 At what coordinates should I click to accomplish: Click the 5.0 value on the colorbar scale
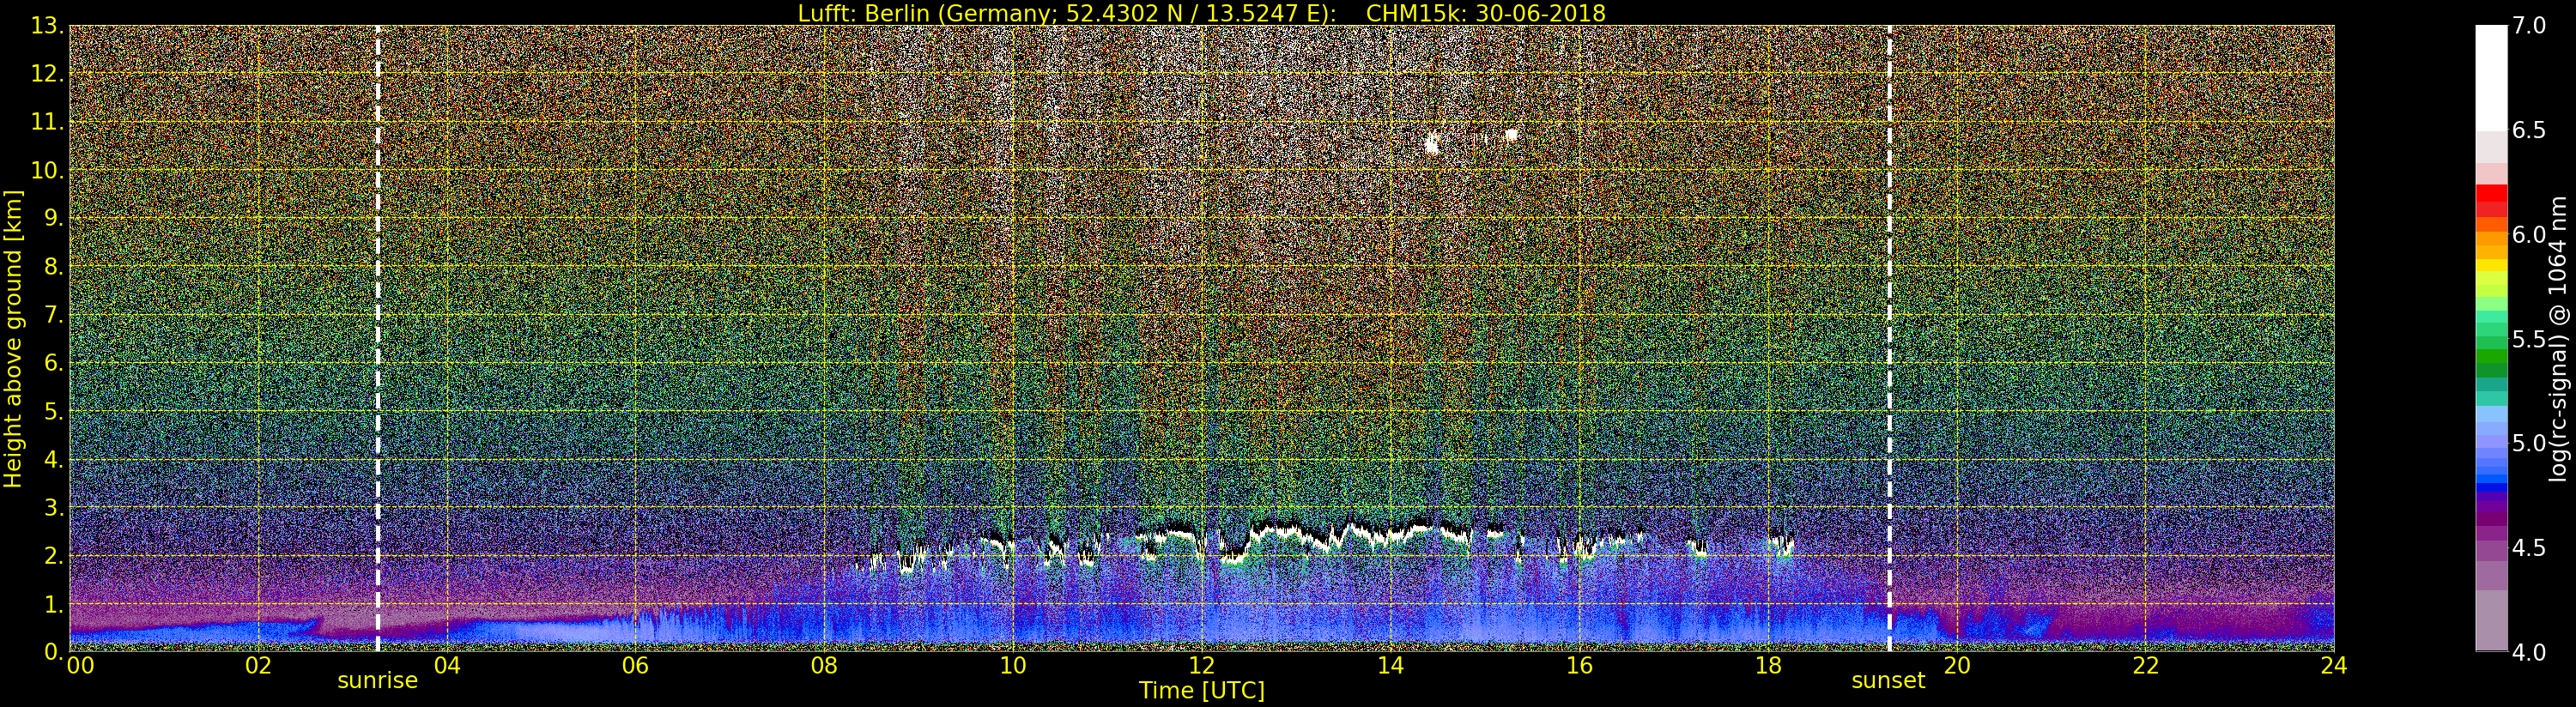tap(2530, 443)
